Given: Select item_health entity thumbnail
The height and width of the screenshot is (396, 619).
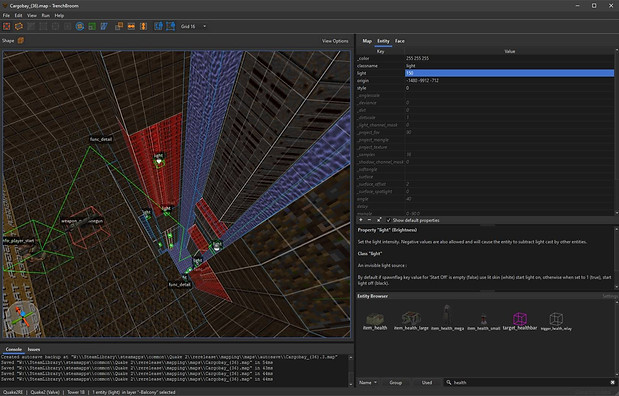Looking at the screenshot, I should tap(375, 321).
